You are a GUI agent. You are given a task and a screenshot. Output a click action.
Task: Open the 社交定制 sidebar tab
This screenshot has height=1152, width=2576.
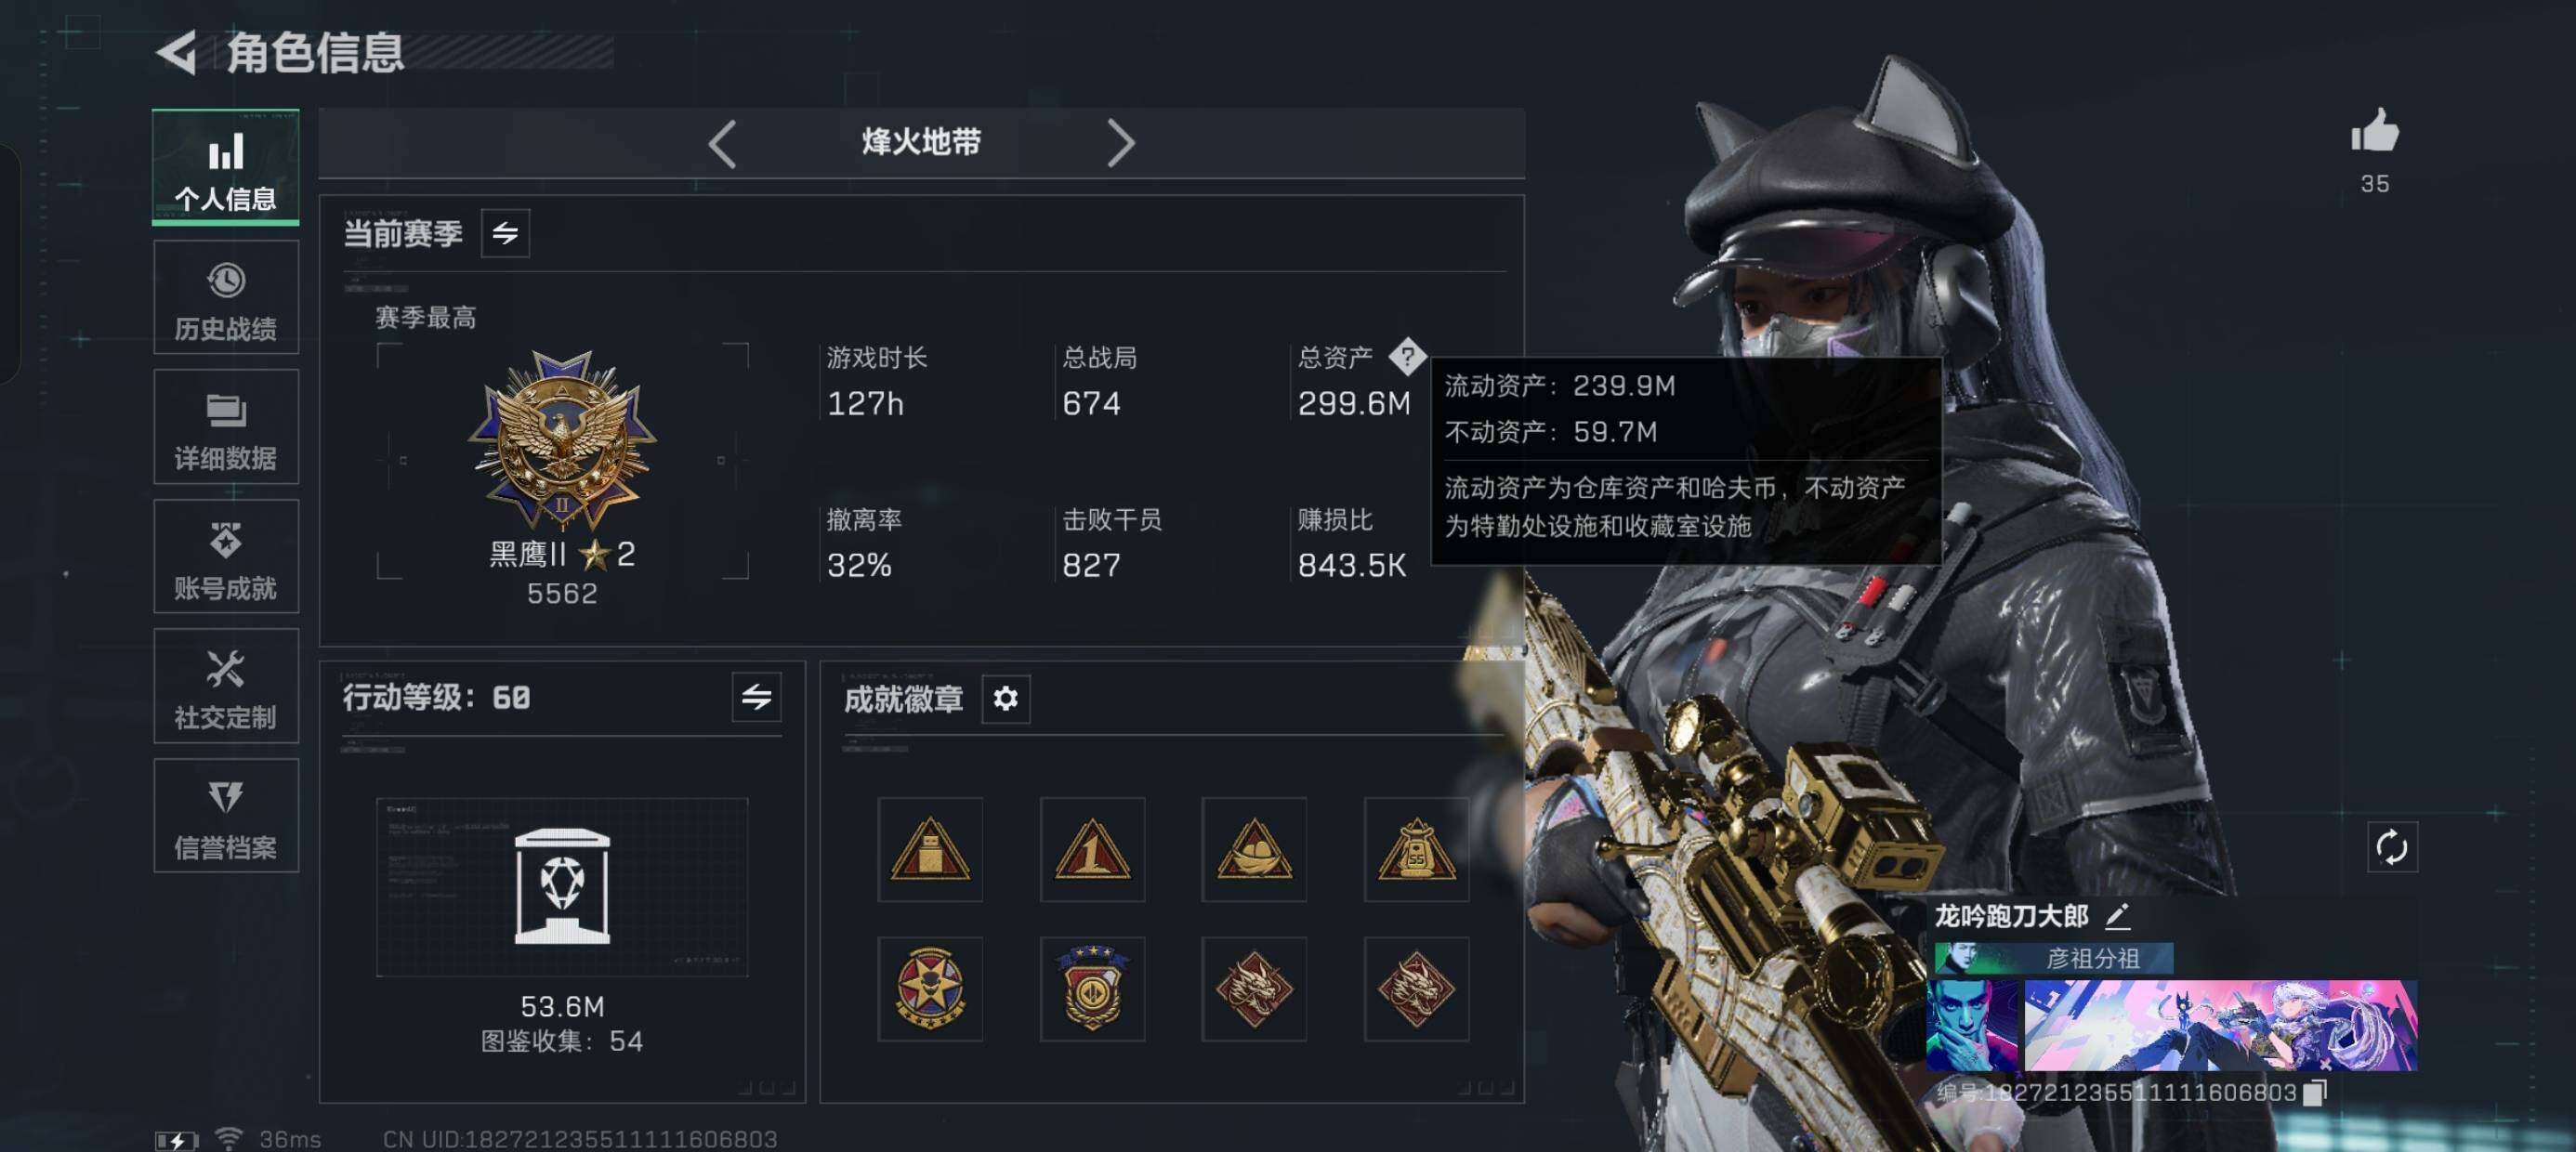pyautogui.click(x=226, y=686)
